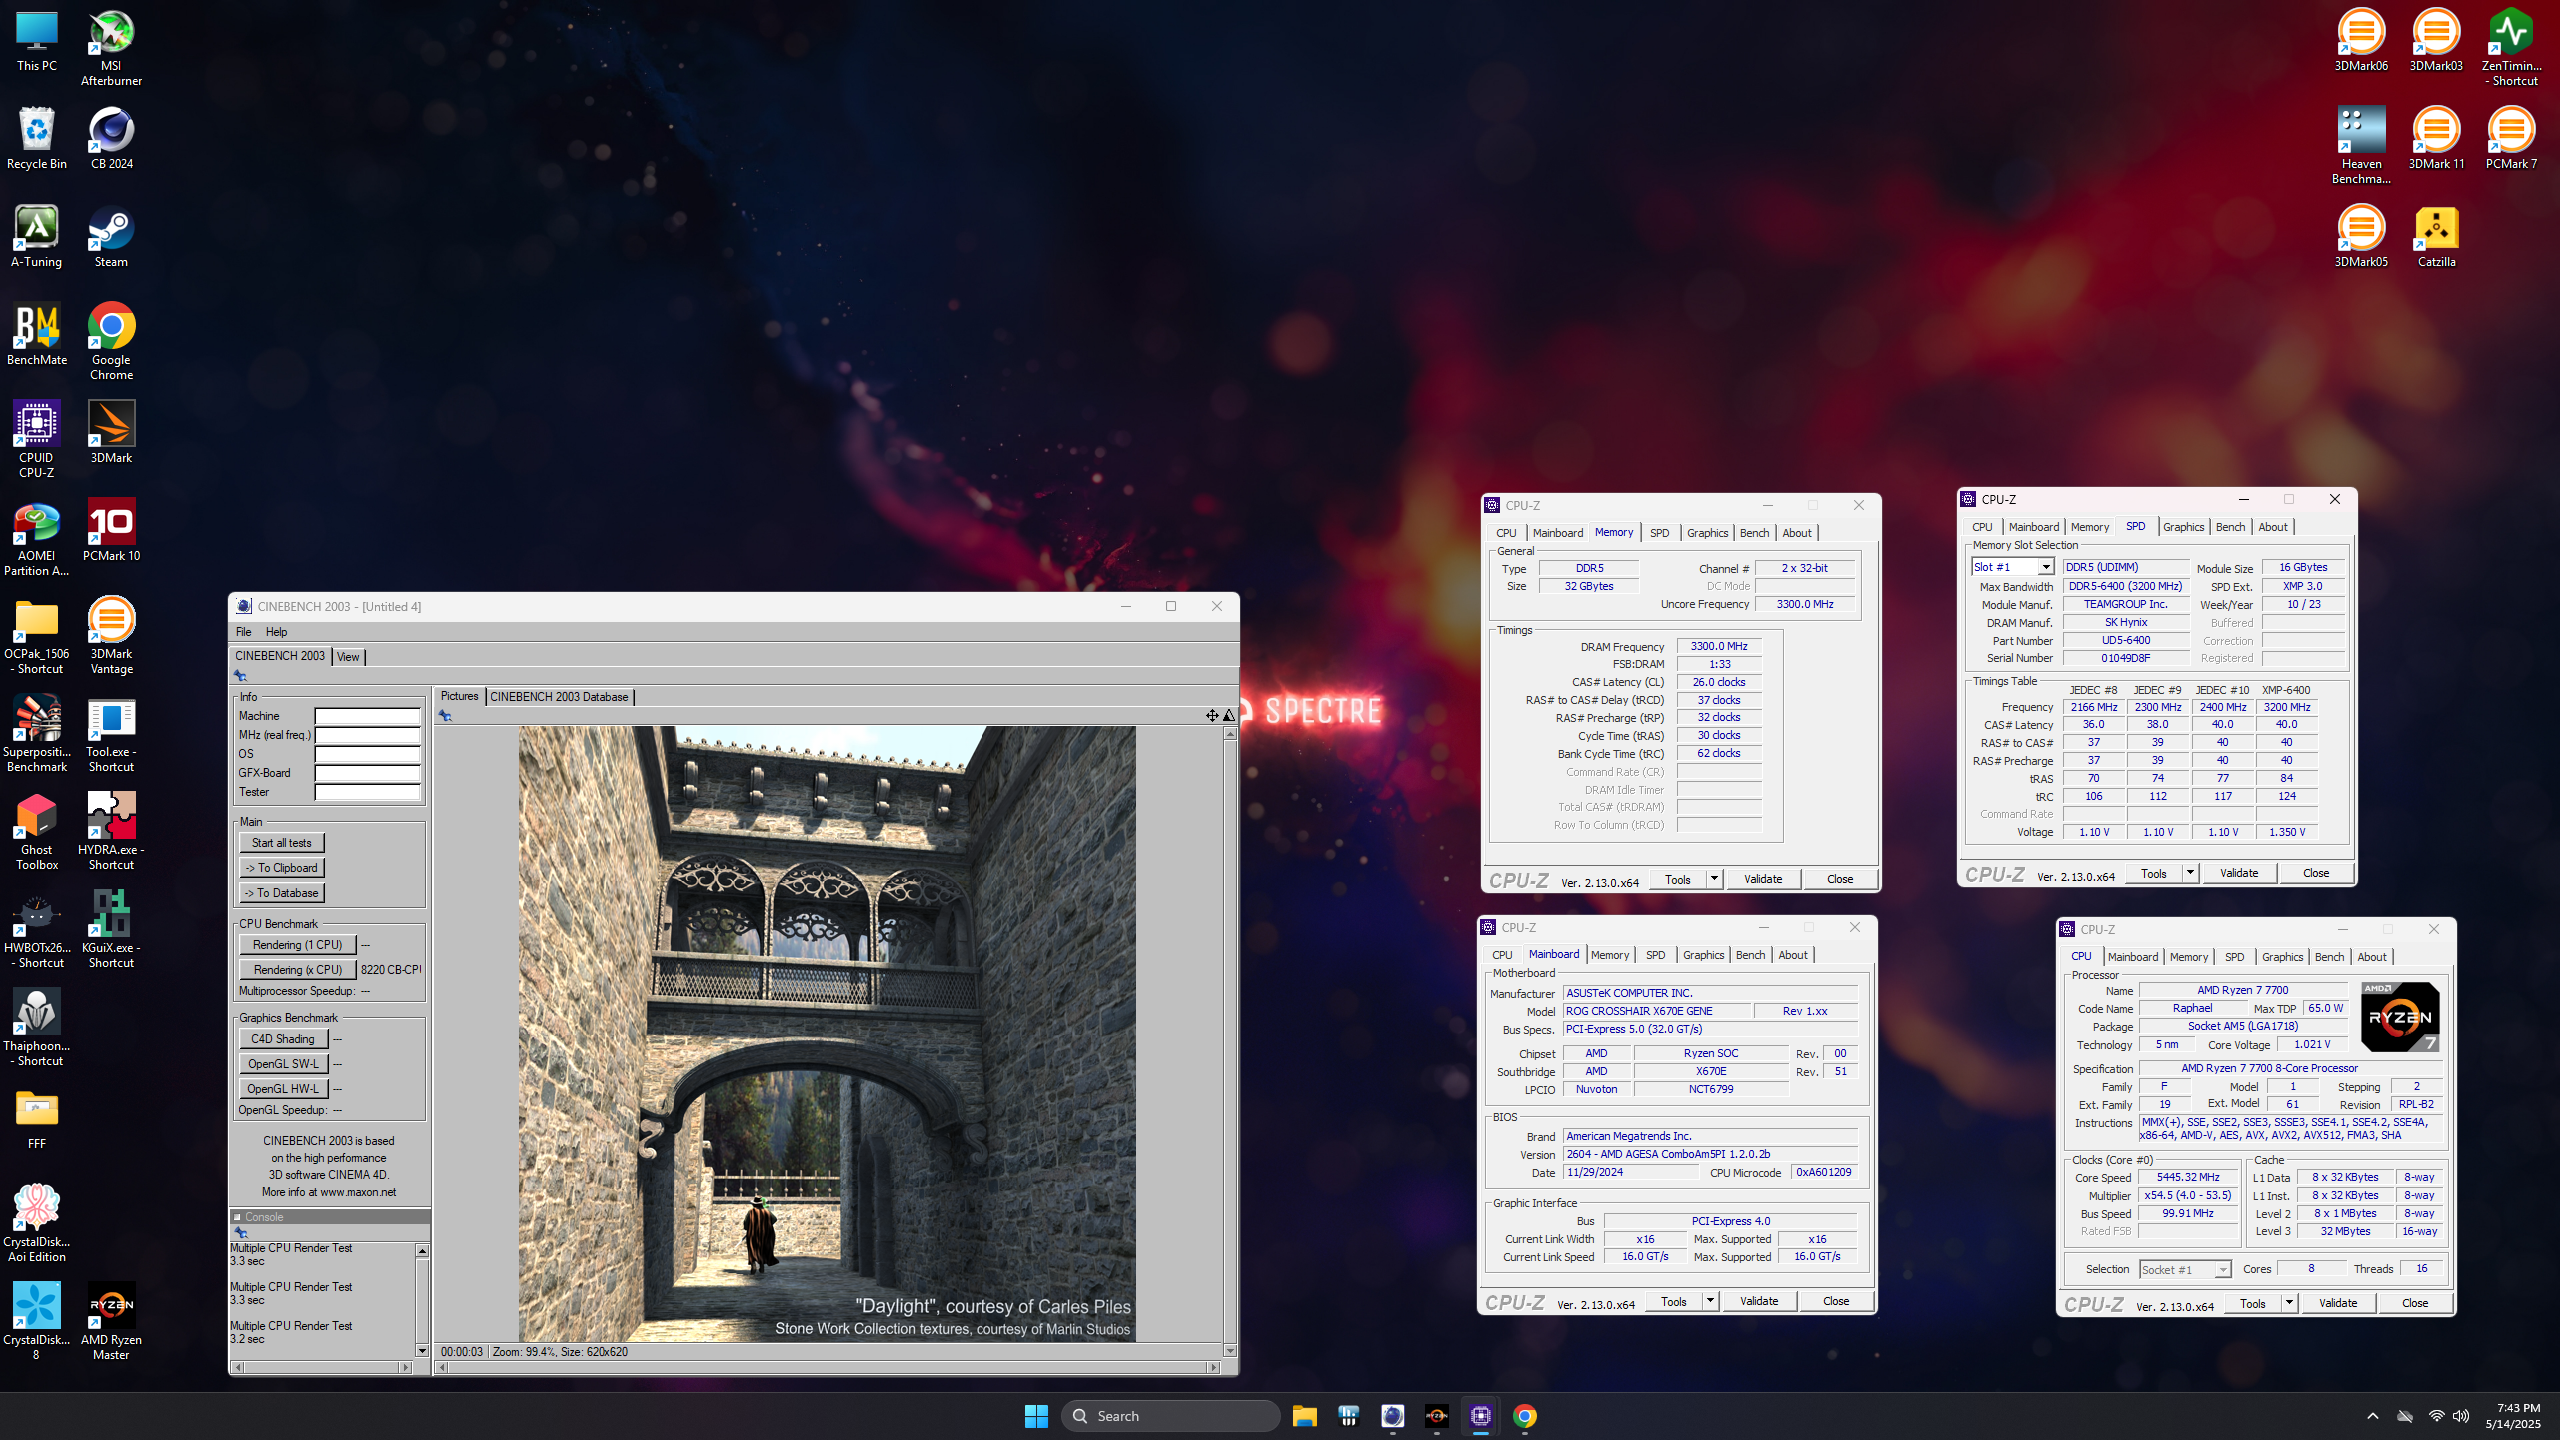
Task: Run OpenGL HW-L test
Action: (x=283, y=1089)
